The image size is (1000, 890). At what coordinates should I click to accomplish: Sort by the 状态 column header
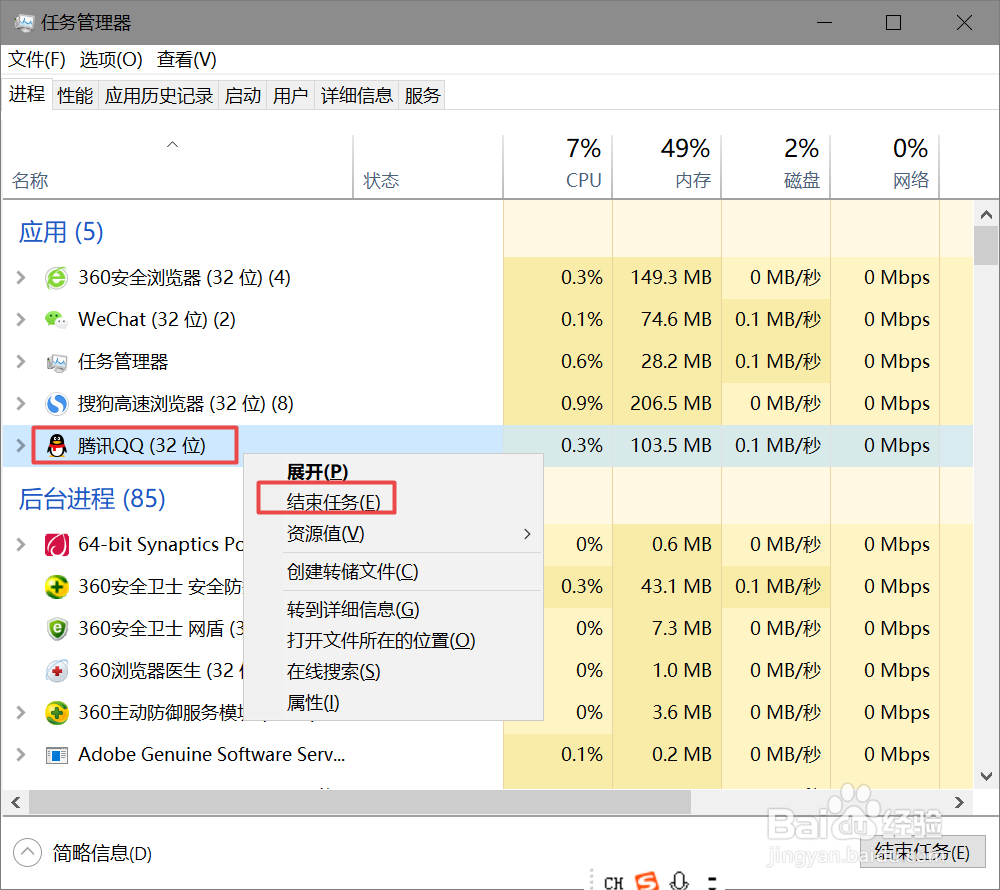(428, 167)
